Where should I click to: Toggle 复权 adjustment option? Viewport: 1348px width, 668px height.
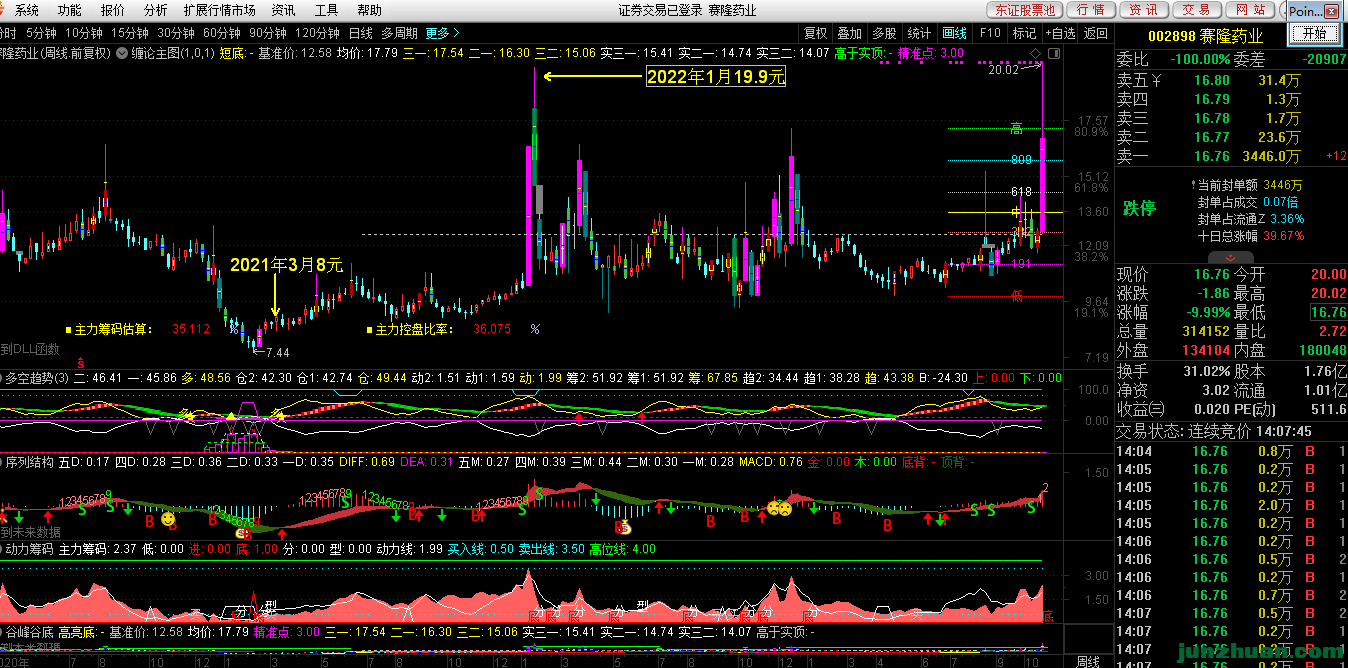point(816,32)
